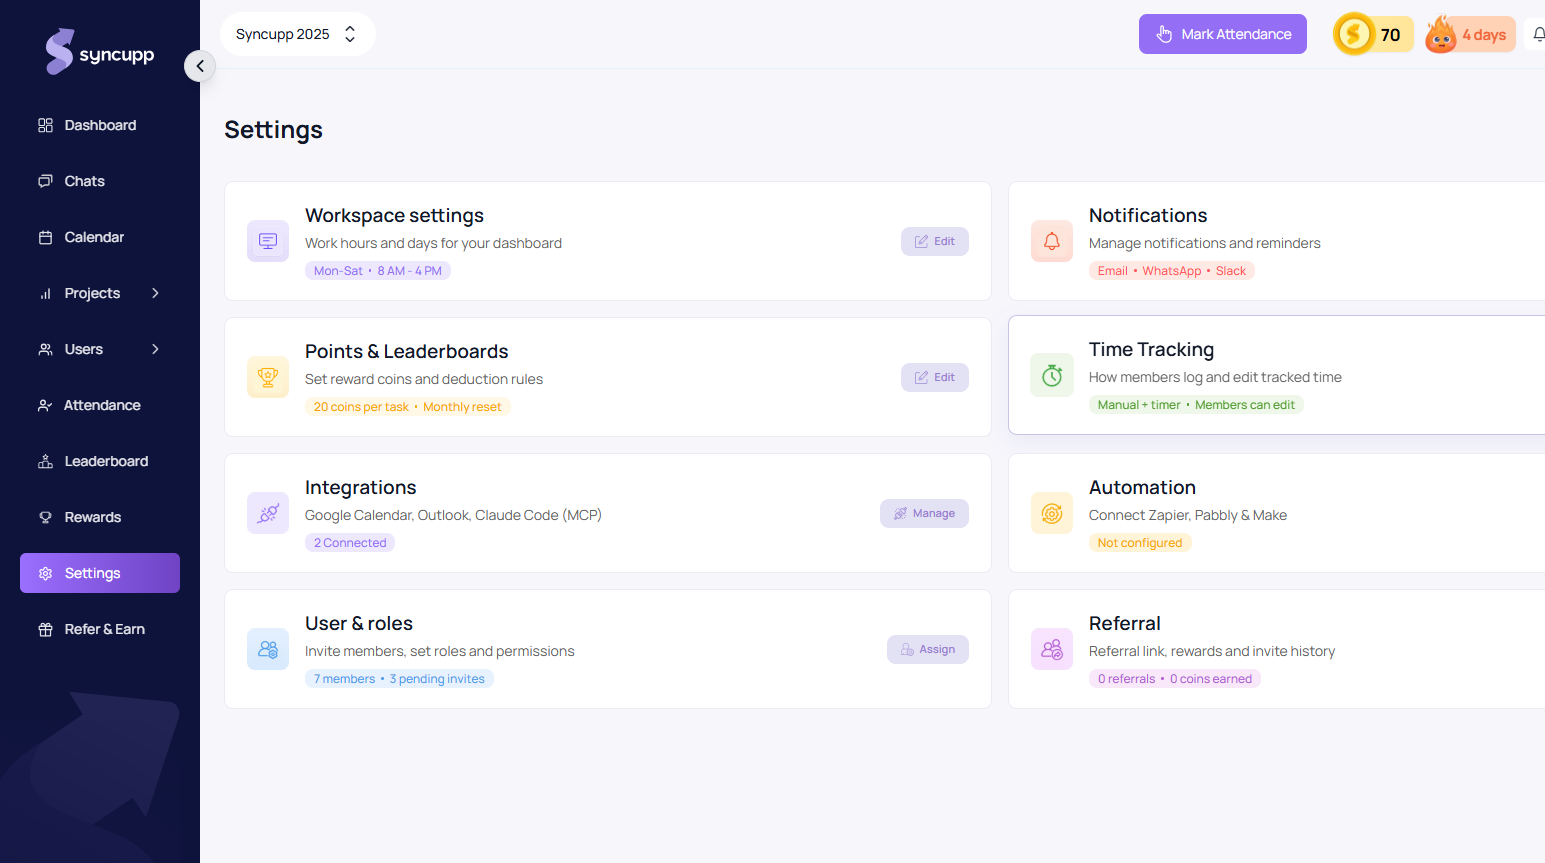Click the 'Not configured' automation badge
1545x863 pixels.
point(1140,543)
